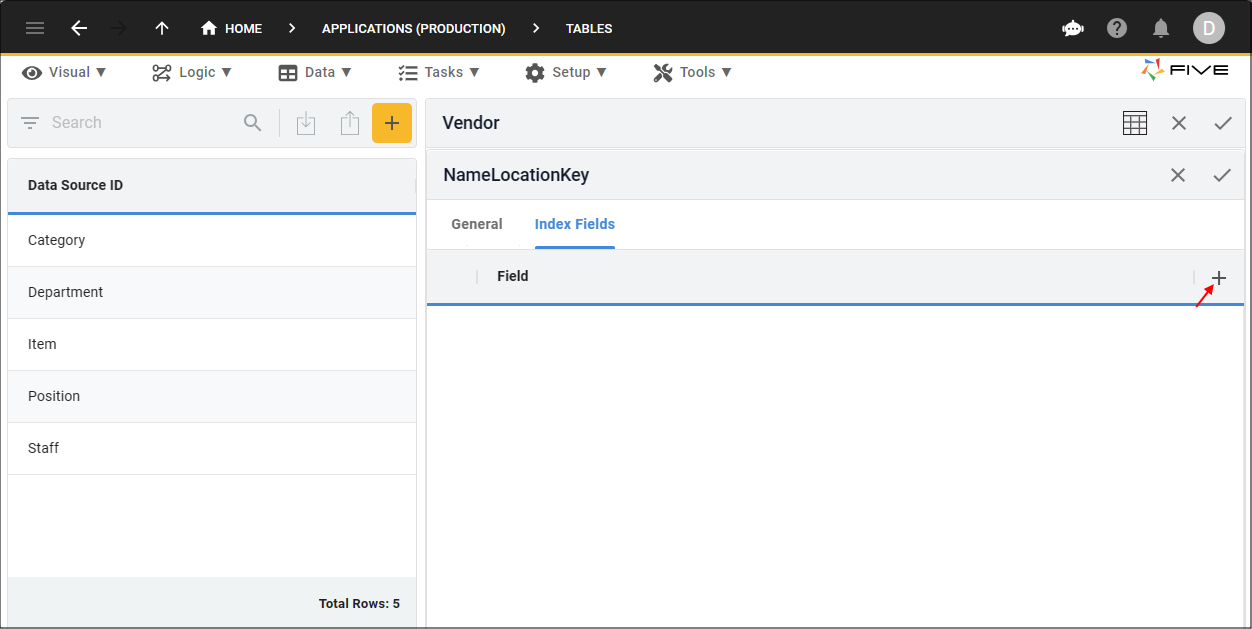Select the Department table row

212,292
